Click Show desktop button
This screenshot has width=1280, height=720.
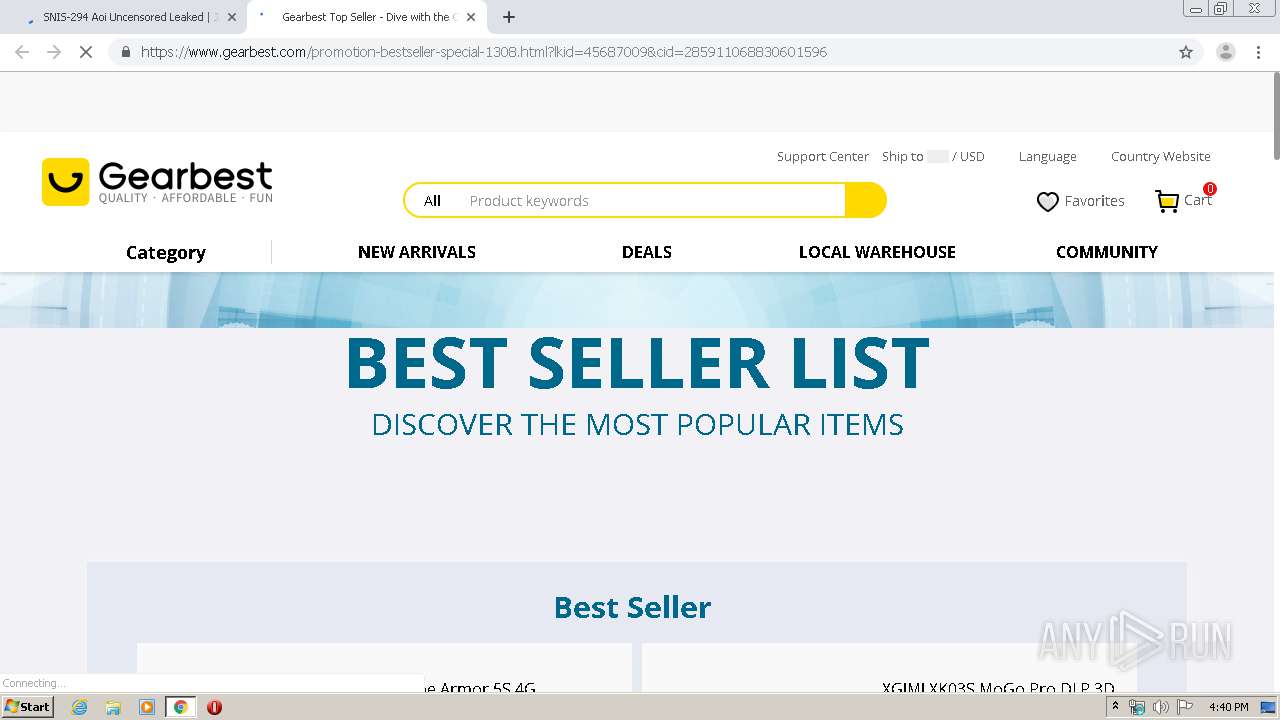tap(1268, 707)
